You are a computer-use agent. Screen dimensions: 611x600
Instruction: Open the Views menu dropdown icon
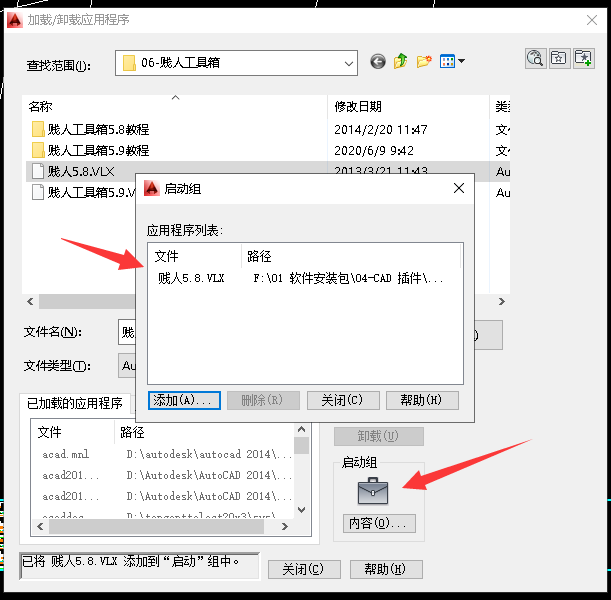coord(452,61)
